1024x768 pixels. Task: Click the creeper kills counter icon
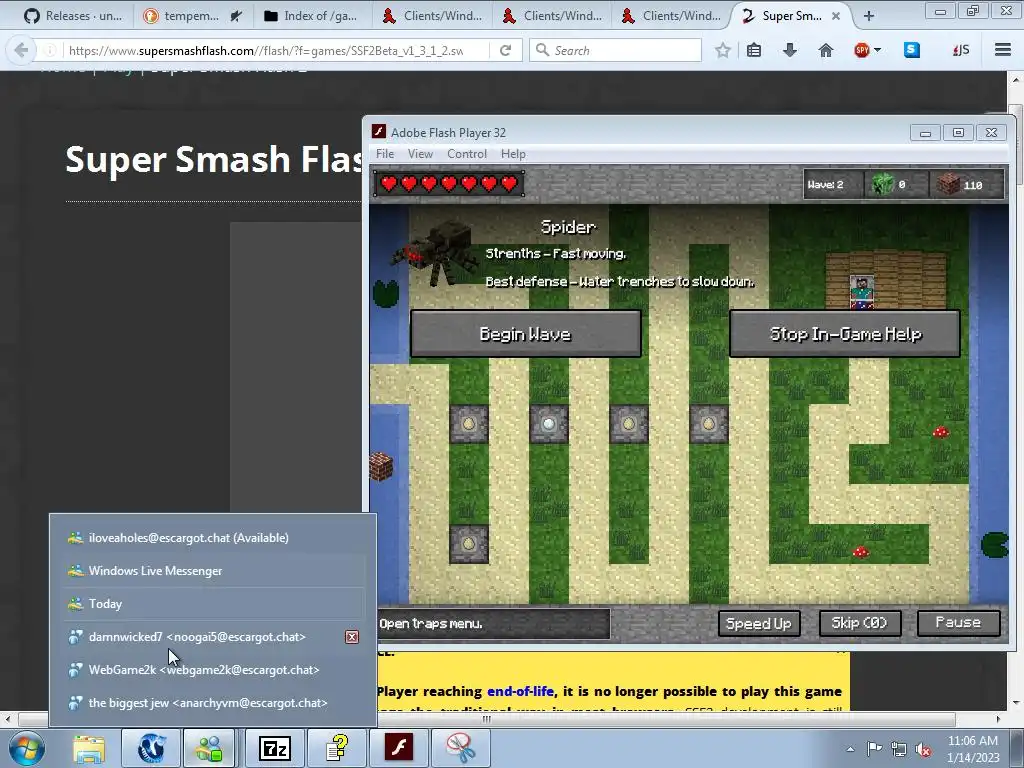[883, 185]
